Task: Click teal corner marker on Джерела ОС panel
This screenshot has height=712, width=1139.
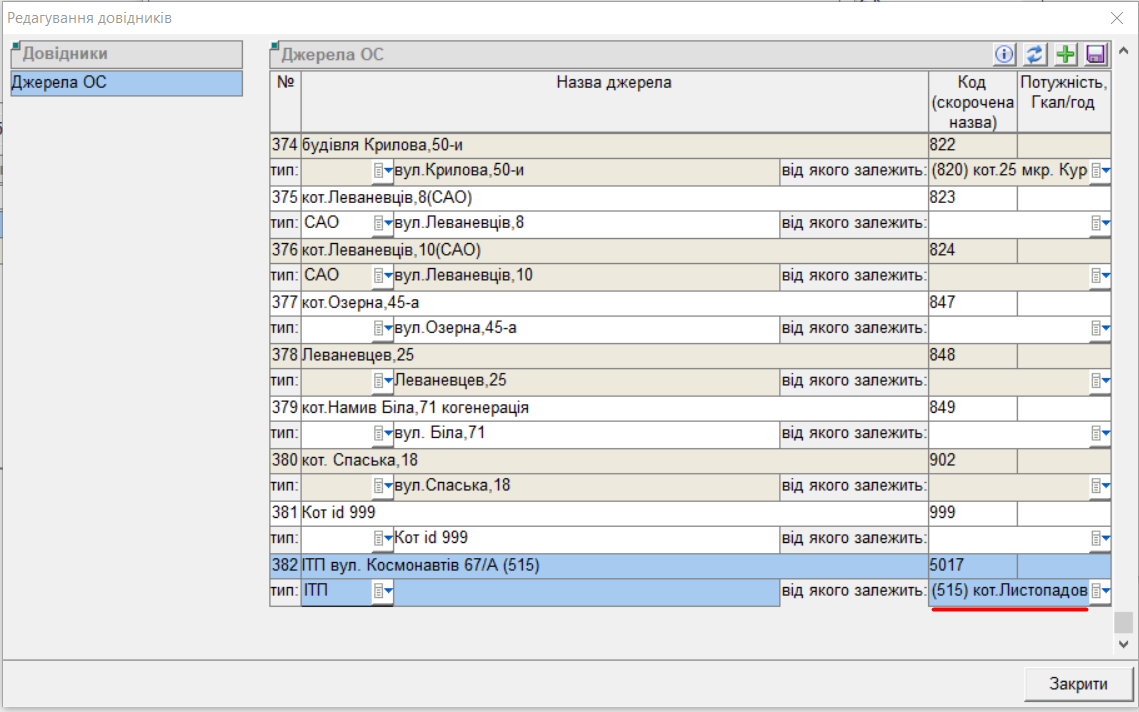Action: [x=275, y=46]
